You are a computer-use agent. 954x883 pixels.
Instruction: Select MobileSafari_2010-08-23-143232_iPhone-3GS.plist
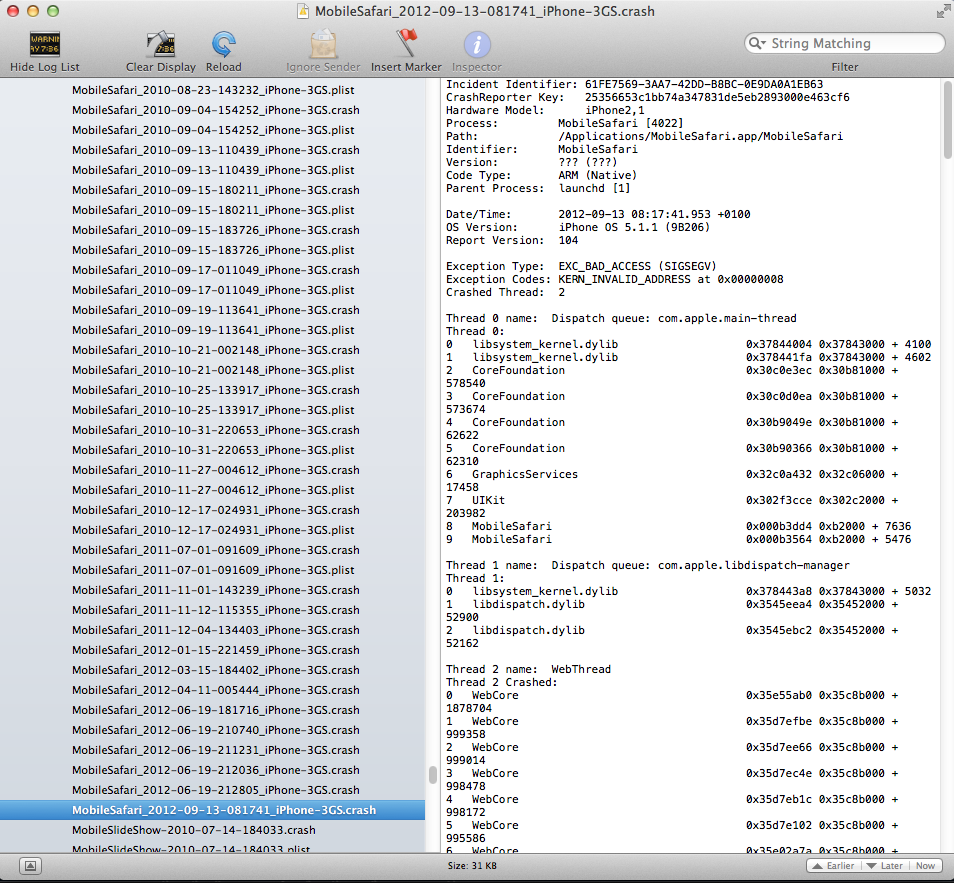213,90
